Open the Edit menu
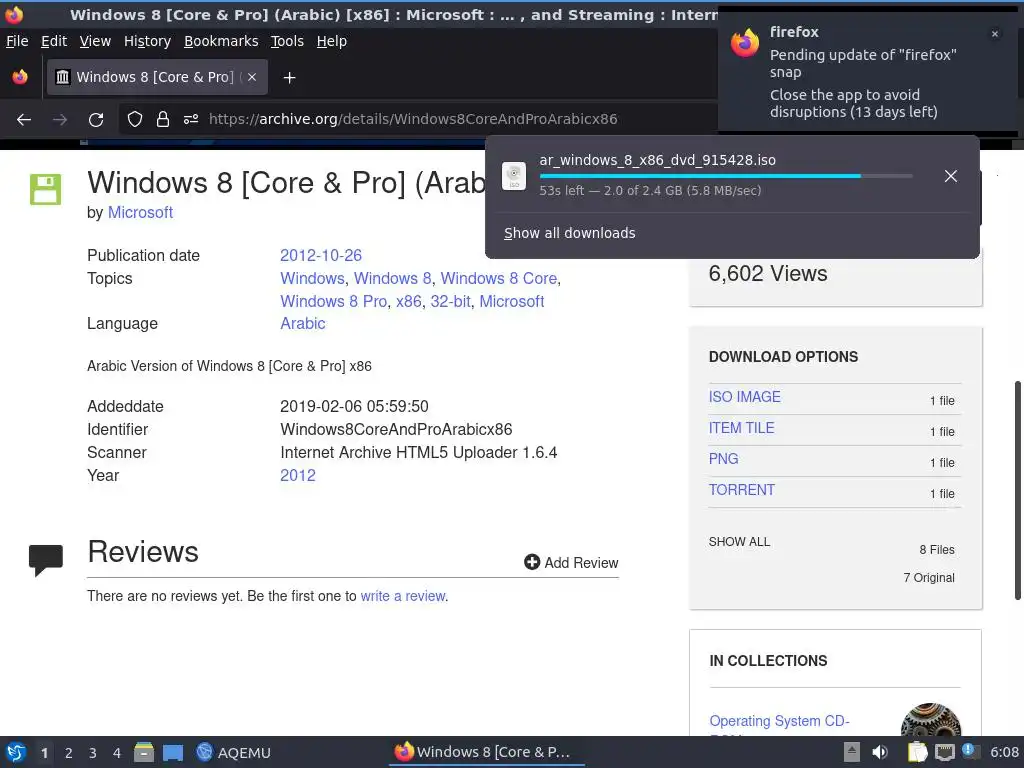Viewport: 1024px width, 768px height. pyautogui.click(x=54, y=41)
